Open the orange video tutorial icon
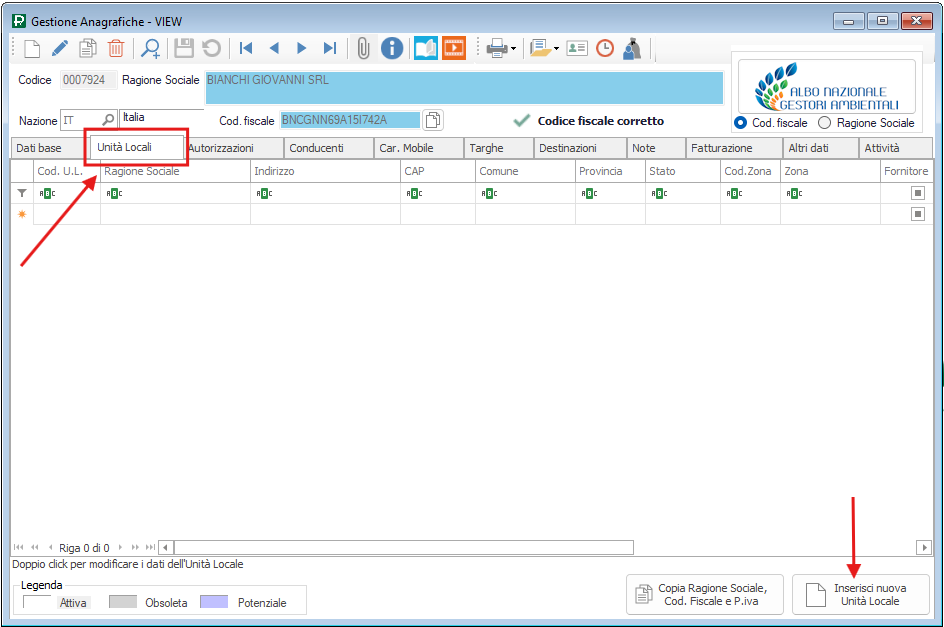The width and height of the screenshot is (944, 627). (454, 48)
